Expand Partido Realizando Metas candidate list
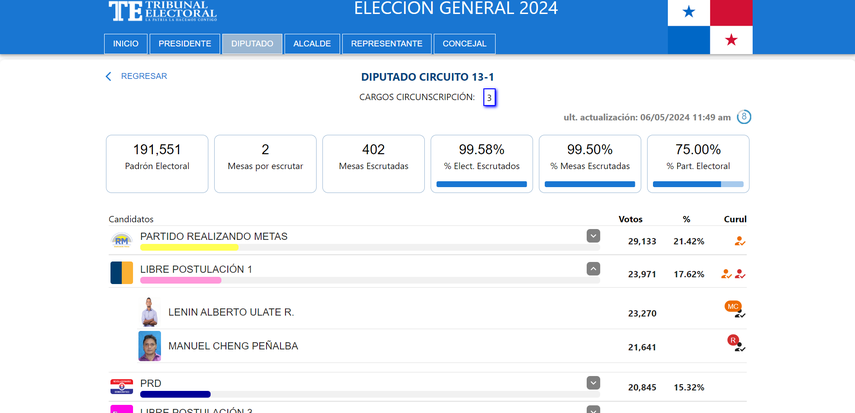The image size is (855, 413). pyautogui.click(x=593, y=236)
